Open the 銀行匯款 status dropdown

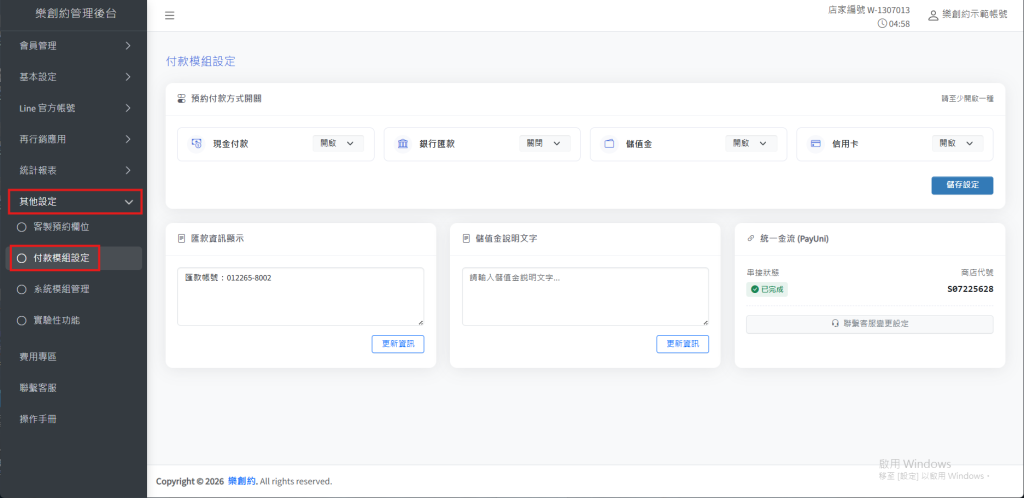pos(545,144)
